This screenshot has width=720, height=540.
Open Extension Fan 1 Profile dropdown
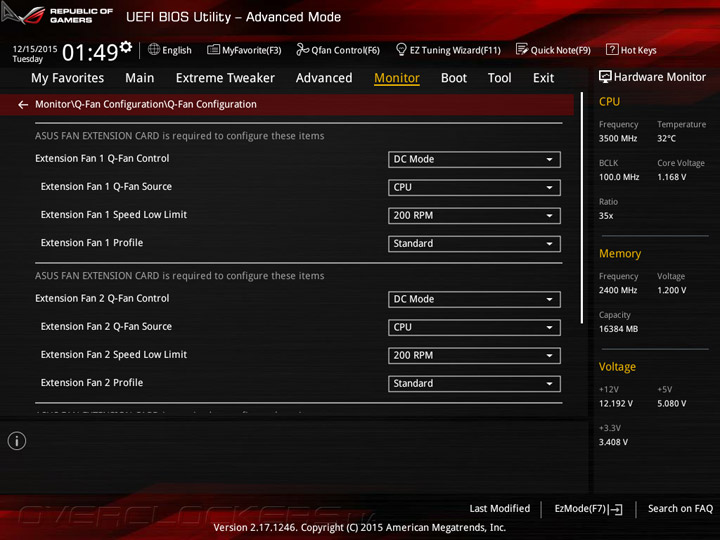(x=474, y=244)
